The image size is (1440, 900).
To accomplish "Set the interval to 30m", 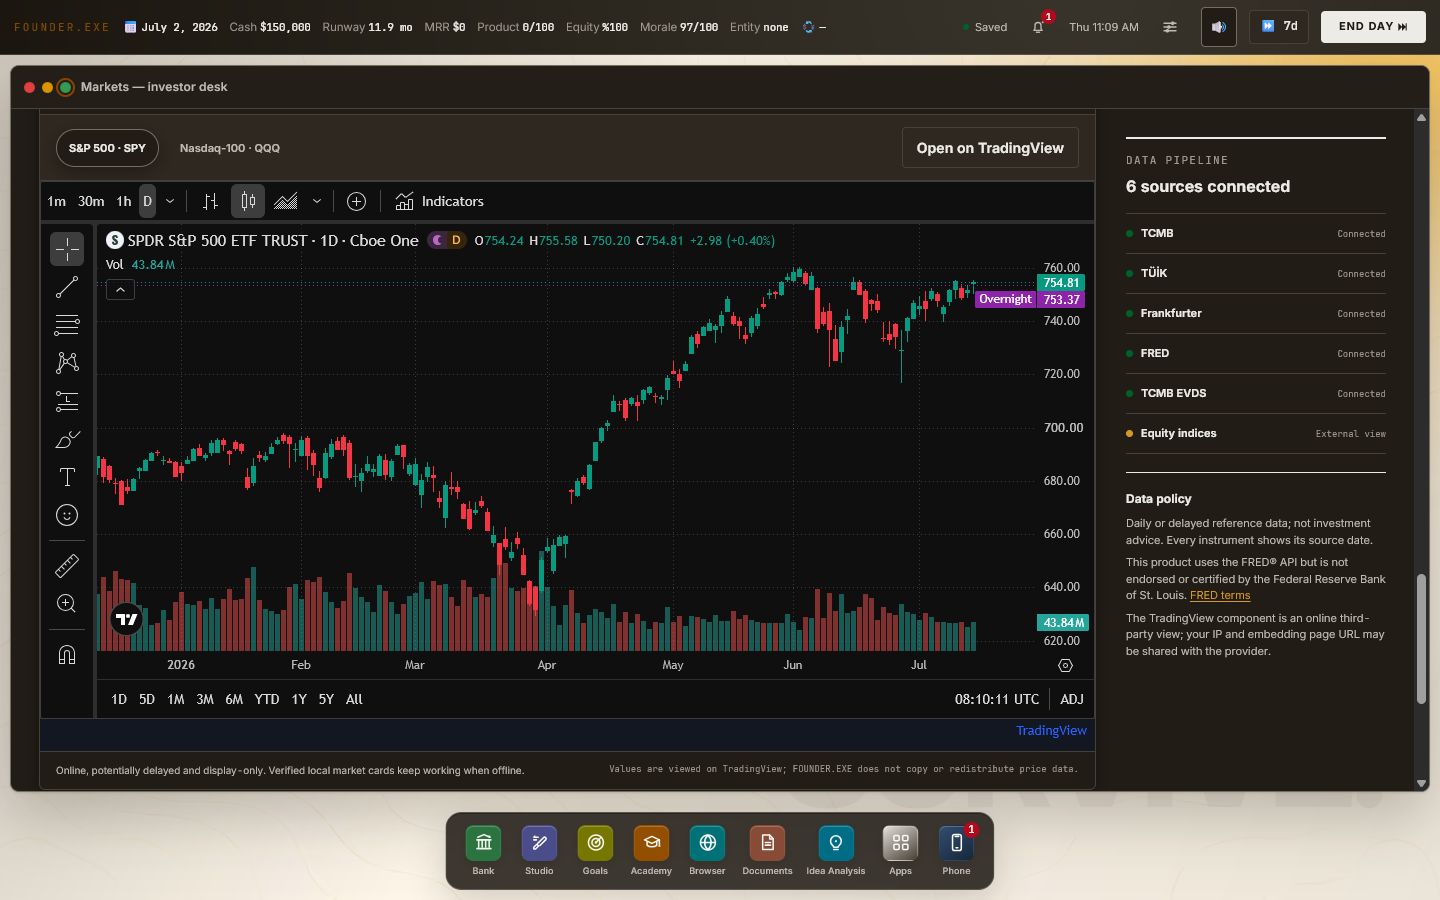I will coord(91,201).
